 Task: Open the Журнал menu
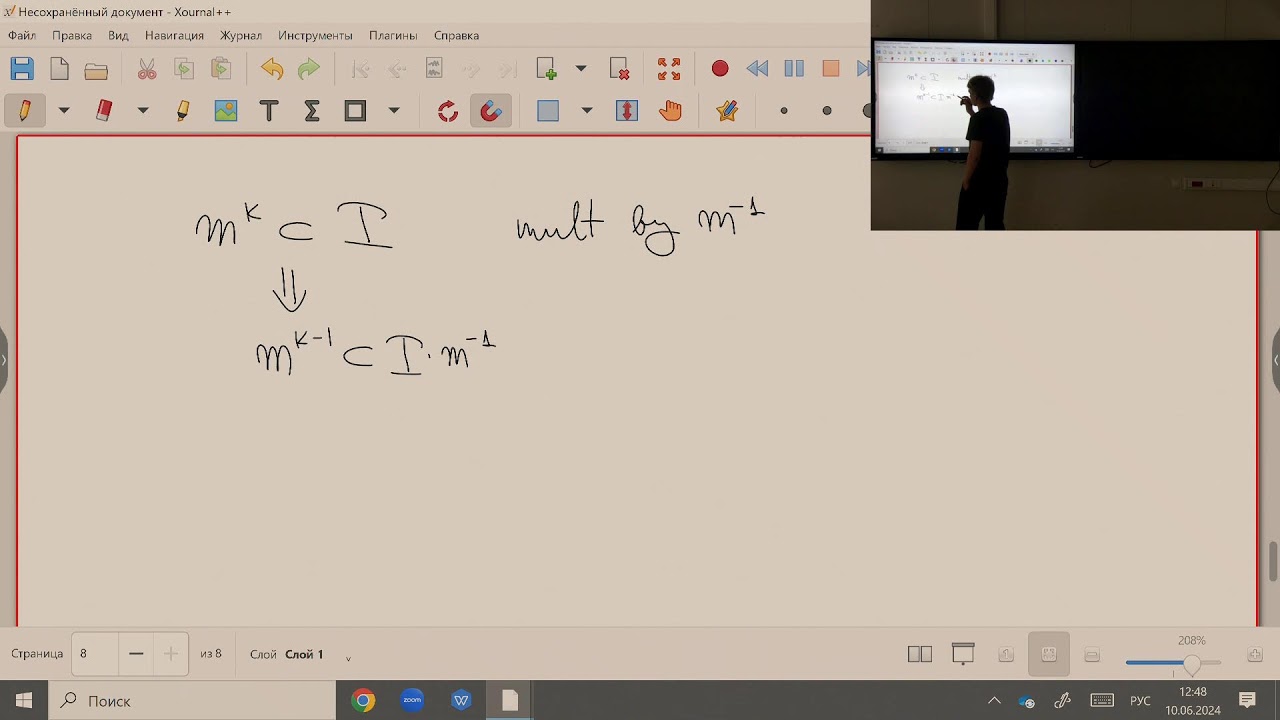(x=241, y=35)
